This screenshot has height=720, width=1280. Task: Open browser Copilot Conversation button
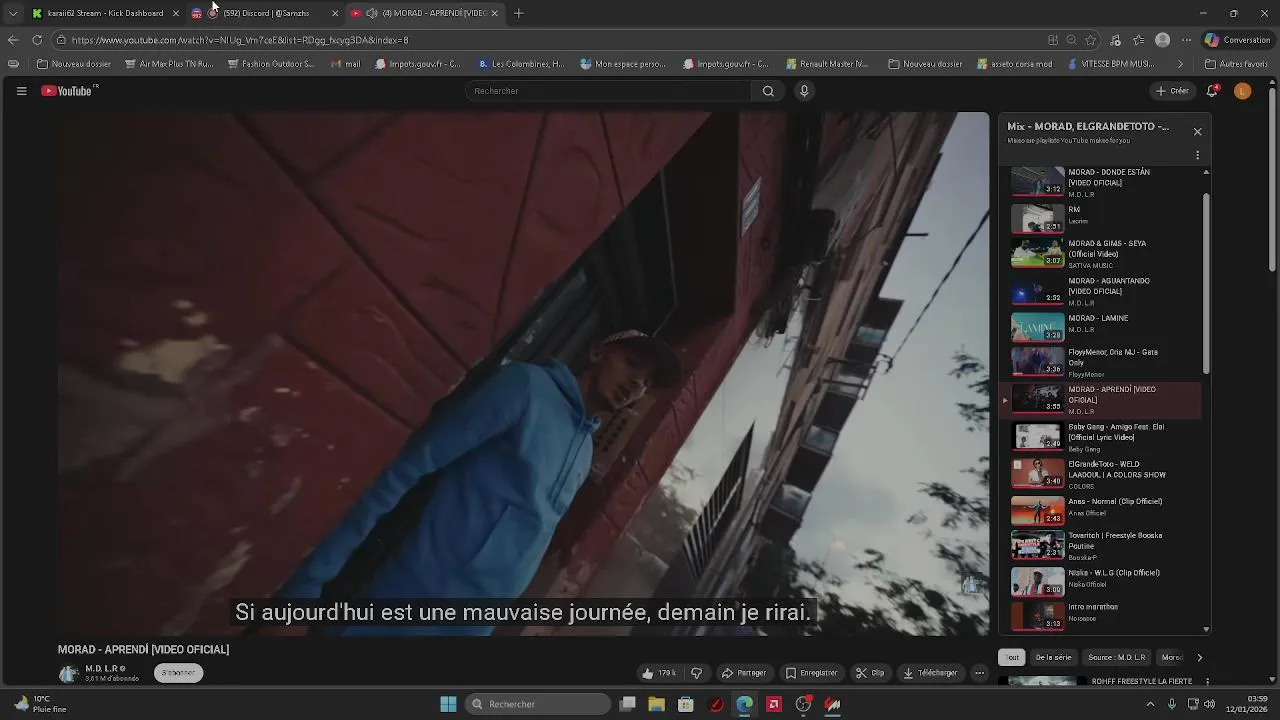click(x=1237, y=40)
